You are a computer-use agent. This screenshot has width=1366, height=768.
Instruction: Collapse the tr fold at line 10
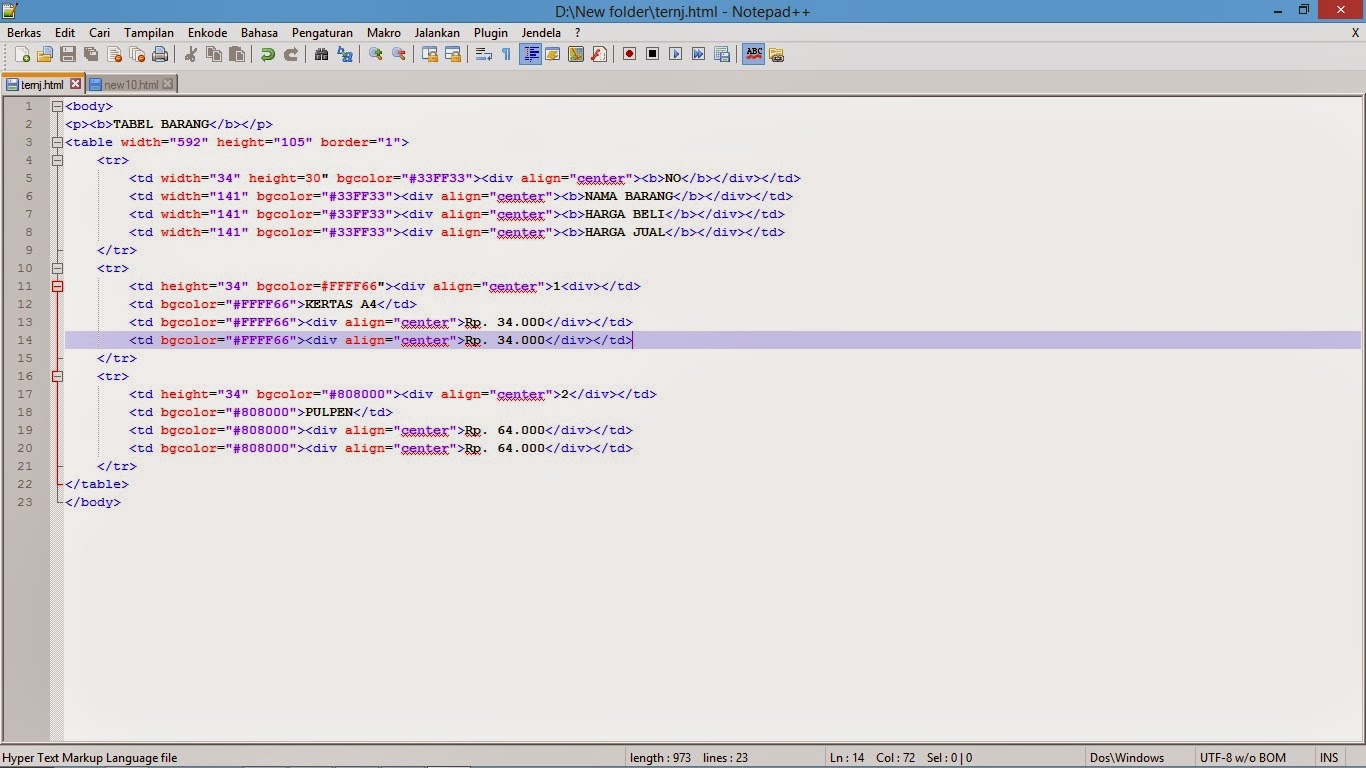pos(57,268)
